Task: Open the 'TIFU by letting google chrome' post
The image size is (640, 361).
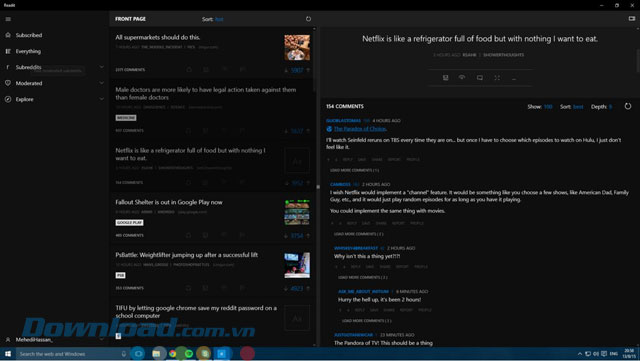Action: [196, 312]
